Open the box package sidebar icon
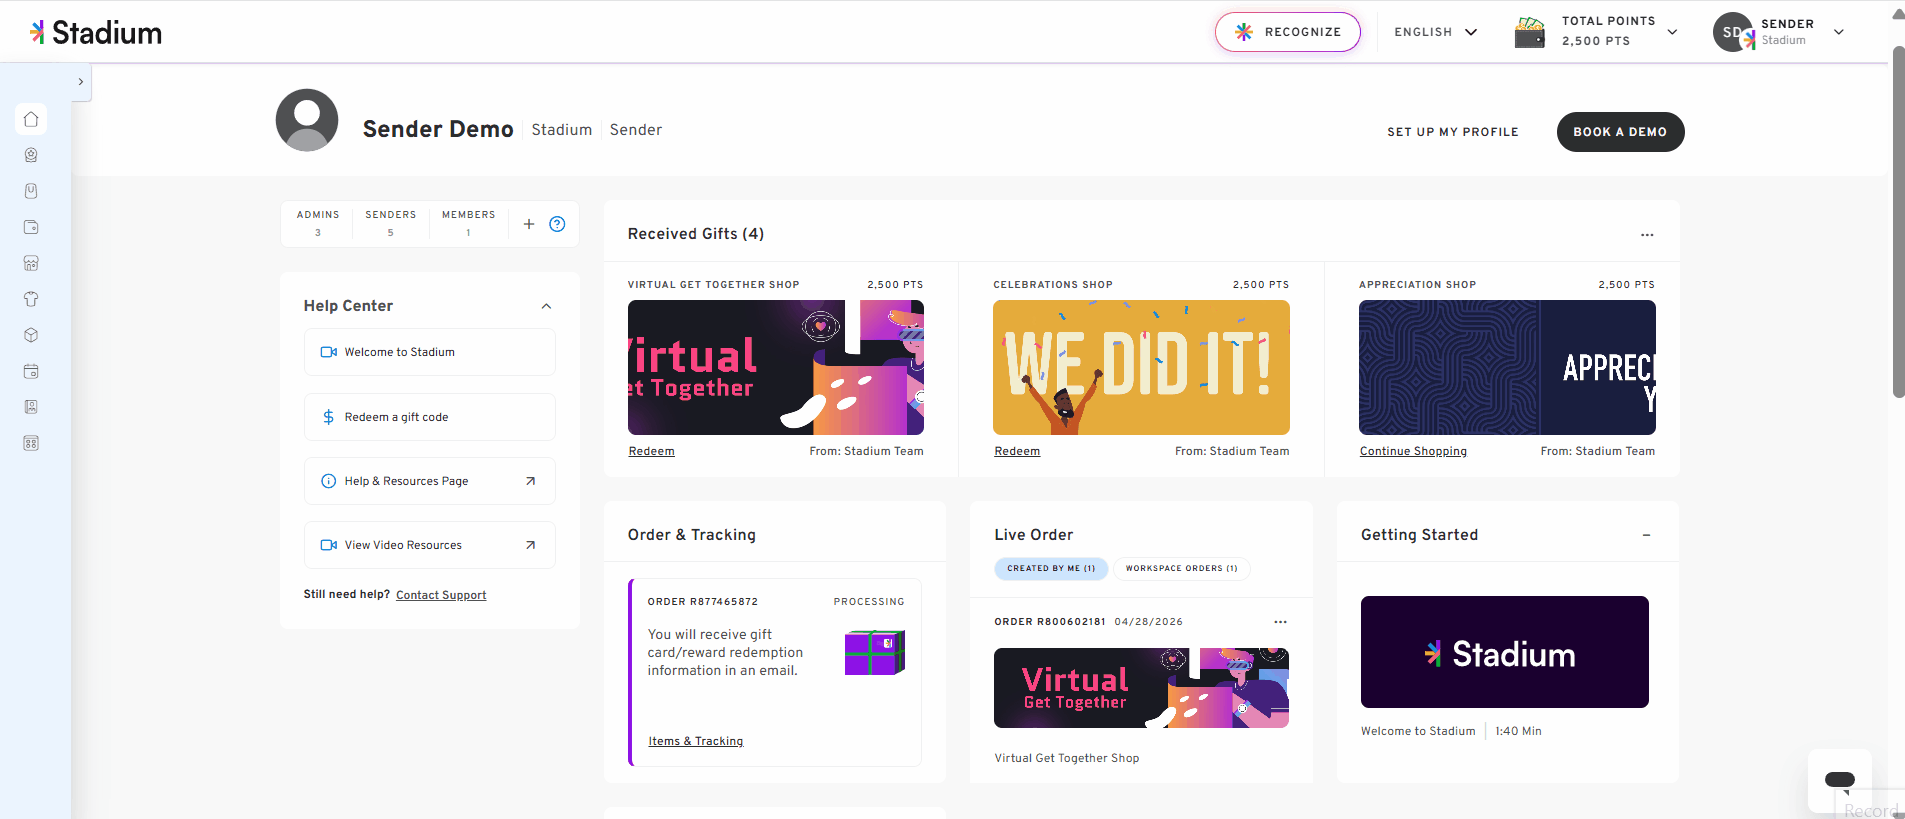This screenshot has width=1905, height=819. (31, 335)
